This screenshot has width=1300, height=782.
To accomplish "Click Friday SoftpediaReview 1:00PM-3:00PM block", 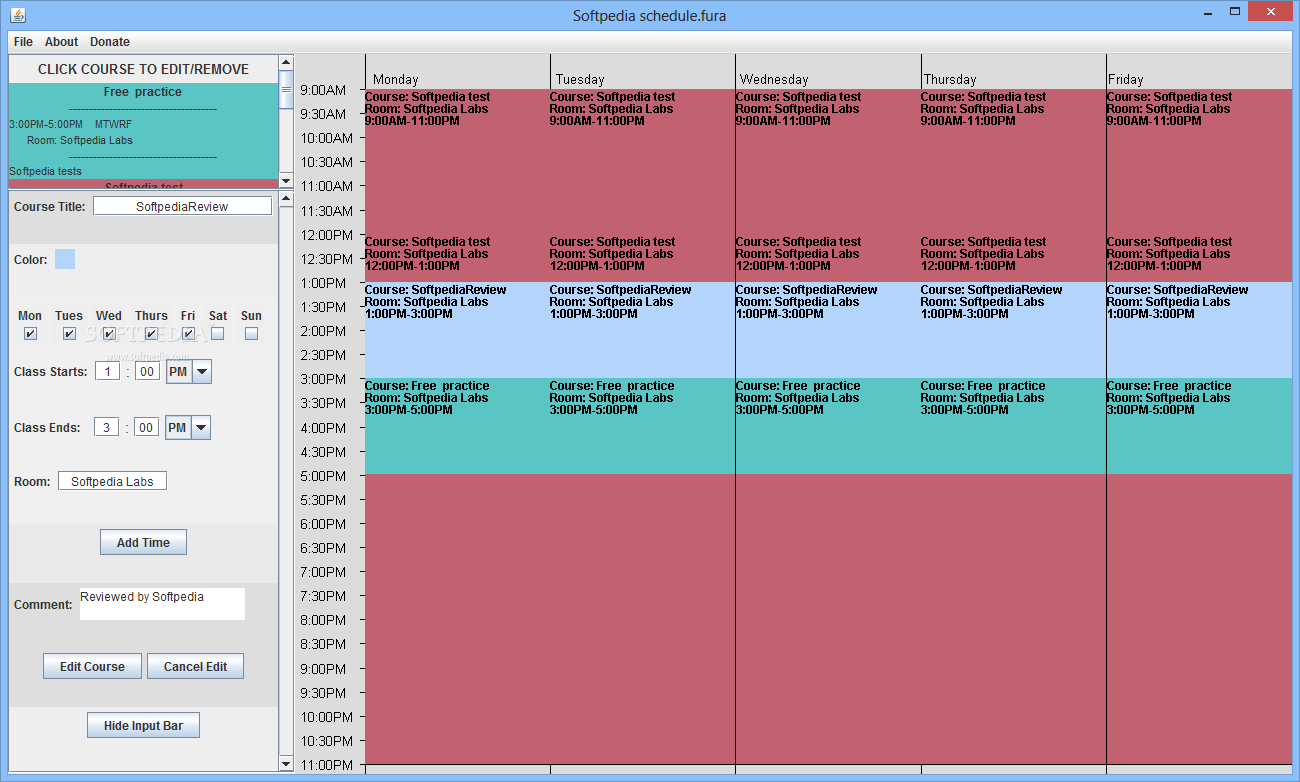I will coord(1199,330).
